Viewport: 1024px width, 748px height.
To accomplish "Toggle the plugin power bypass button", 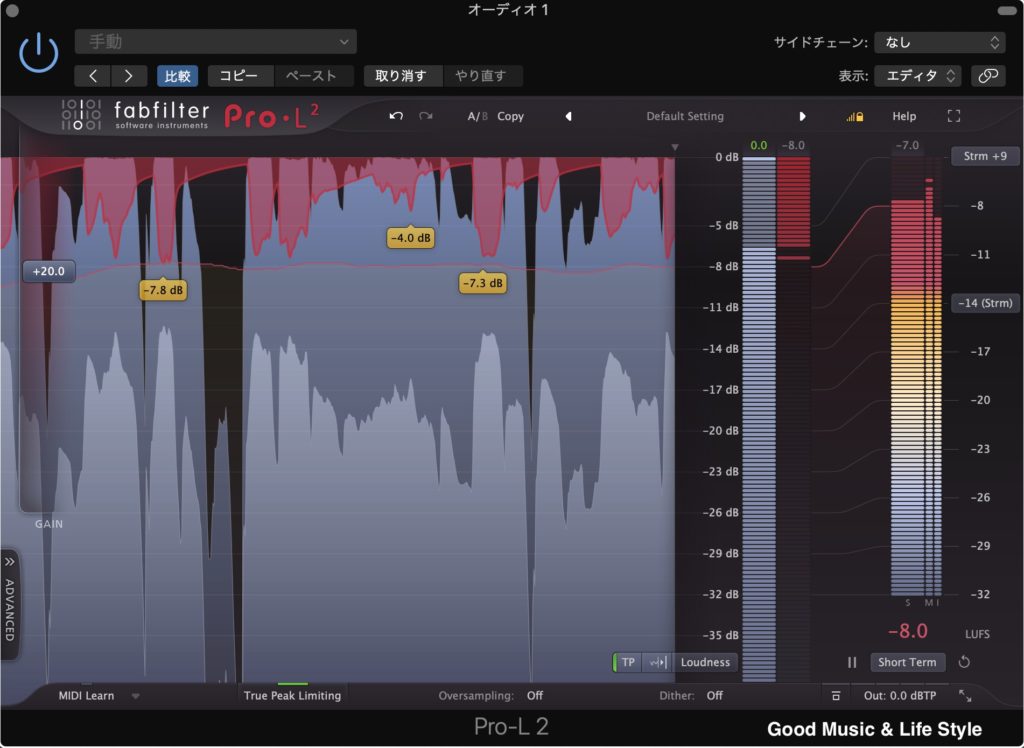I will (39, 52).
